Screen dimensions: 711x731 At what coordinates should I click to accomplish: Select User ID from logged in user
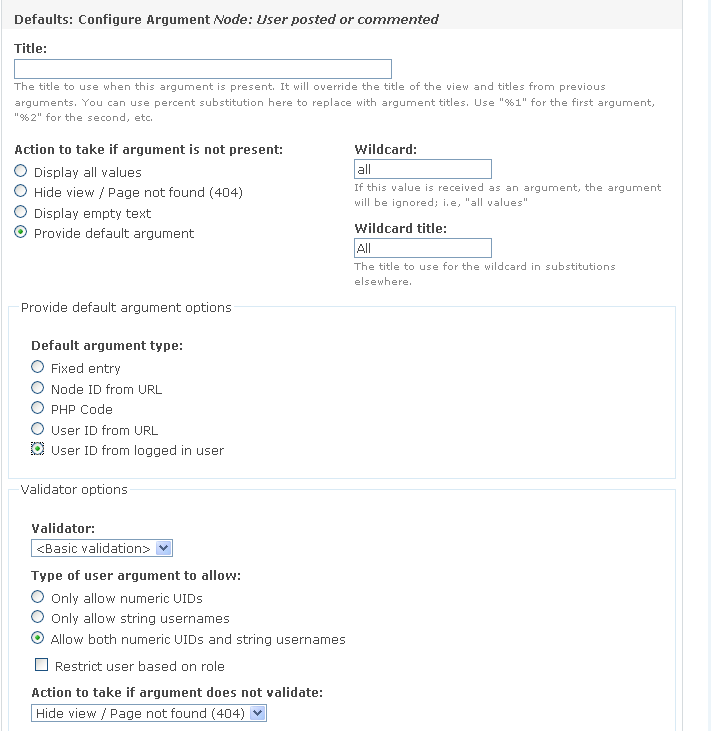[38, 450]
